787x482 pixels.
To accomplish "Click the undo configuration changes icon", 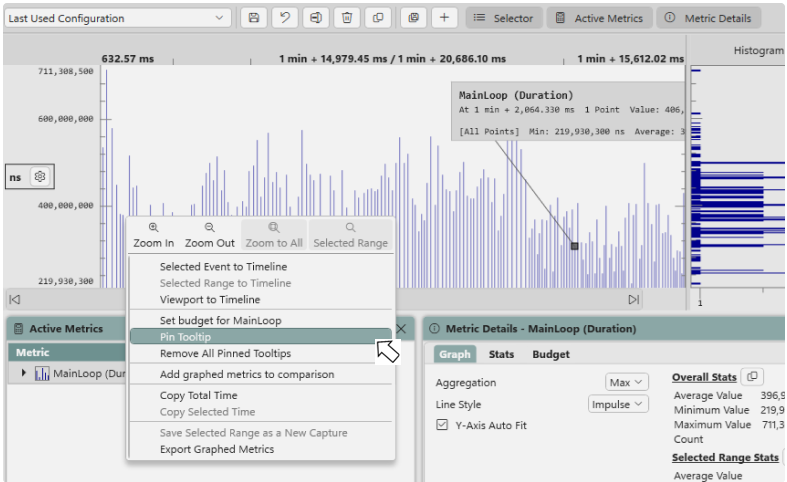I will pos(285,18).
